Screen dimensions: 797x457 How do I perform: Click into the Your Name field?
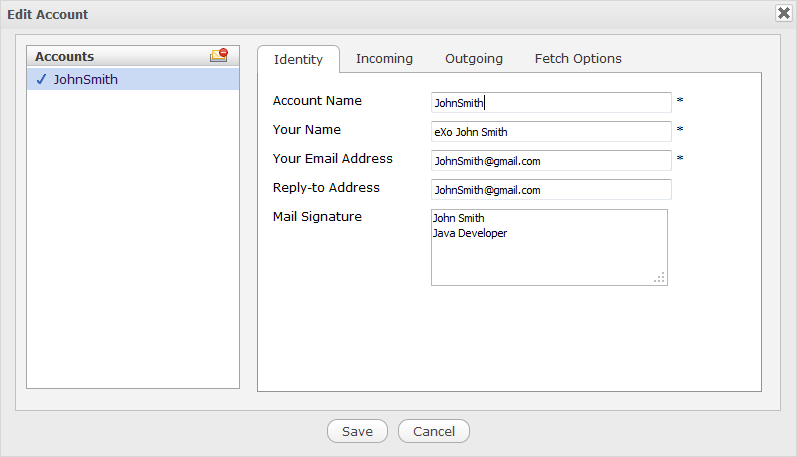click(x=551, y=131)
